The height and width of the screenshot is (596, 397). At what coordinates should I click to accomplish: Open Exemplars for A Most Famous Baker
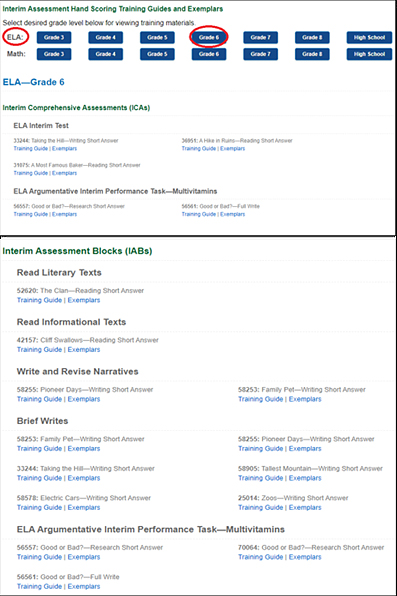pyautogui.click(x=64, y=173)
